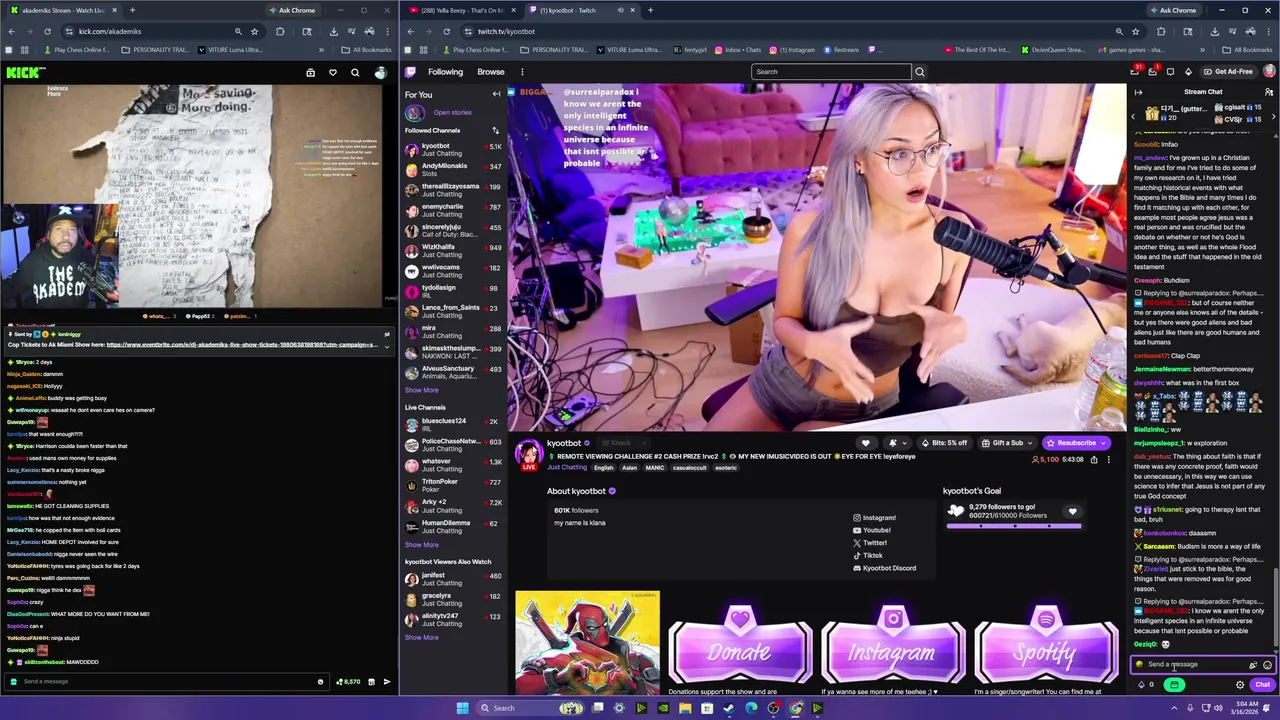Share the kyootbot stream
Image resolution: width=1280 pixels, height=720 pixels.
tap(1094, 460)
